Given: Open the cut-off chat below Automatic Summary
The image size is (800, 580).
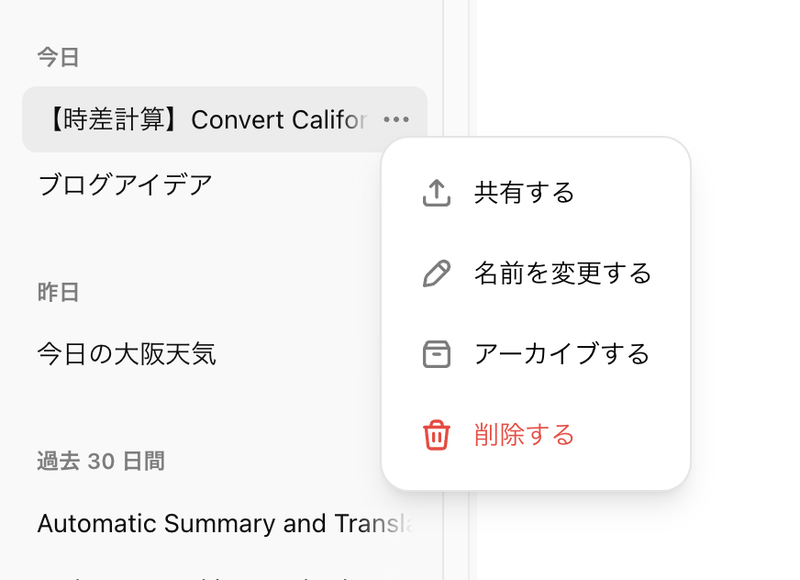Looking at the screenshot, I should tap(200, 575).
